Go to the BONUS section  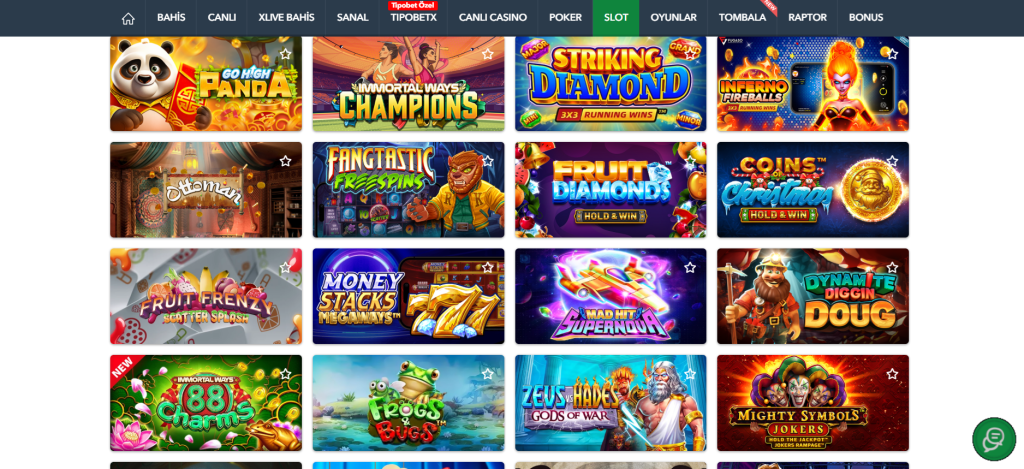click(865, 18)
